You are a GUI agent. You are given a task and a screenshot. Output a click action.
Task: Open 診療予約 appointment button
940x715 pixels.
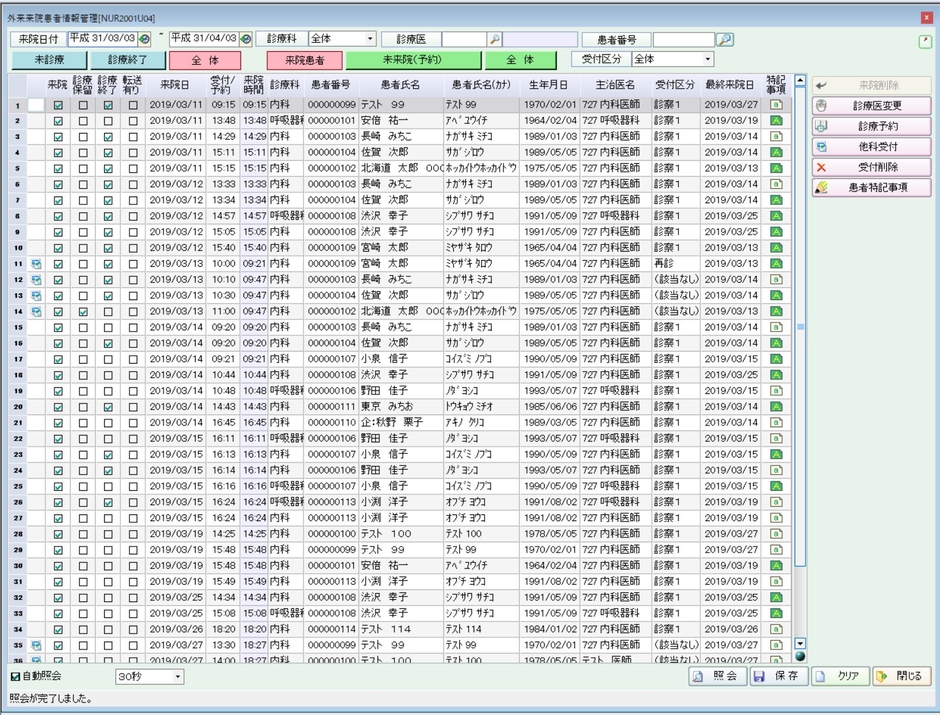871,127
